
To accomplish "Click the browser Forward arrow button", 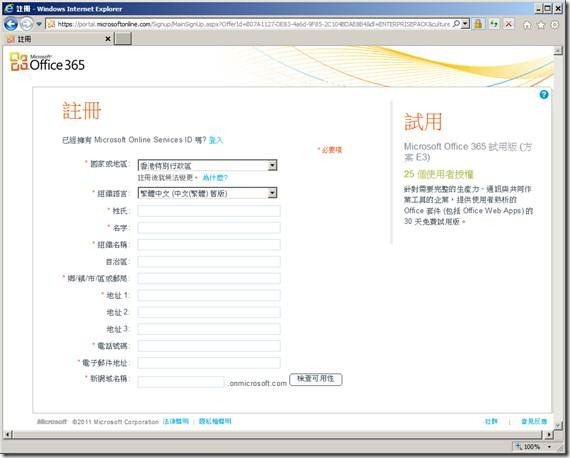I will click(x=26, y=24).
